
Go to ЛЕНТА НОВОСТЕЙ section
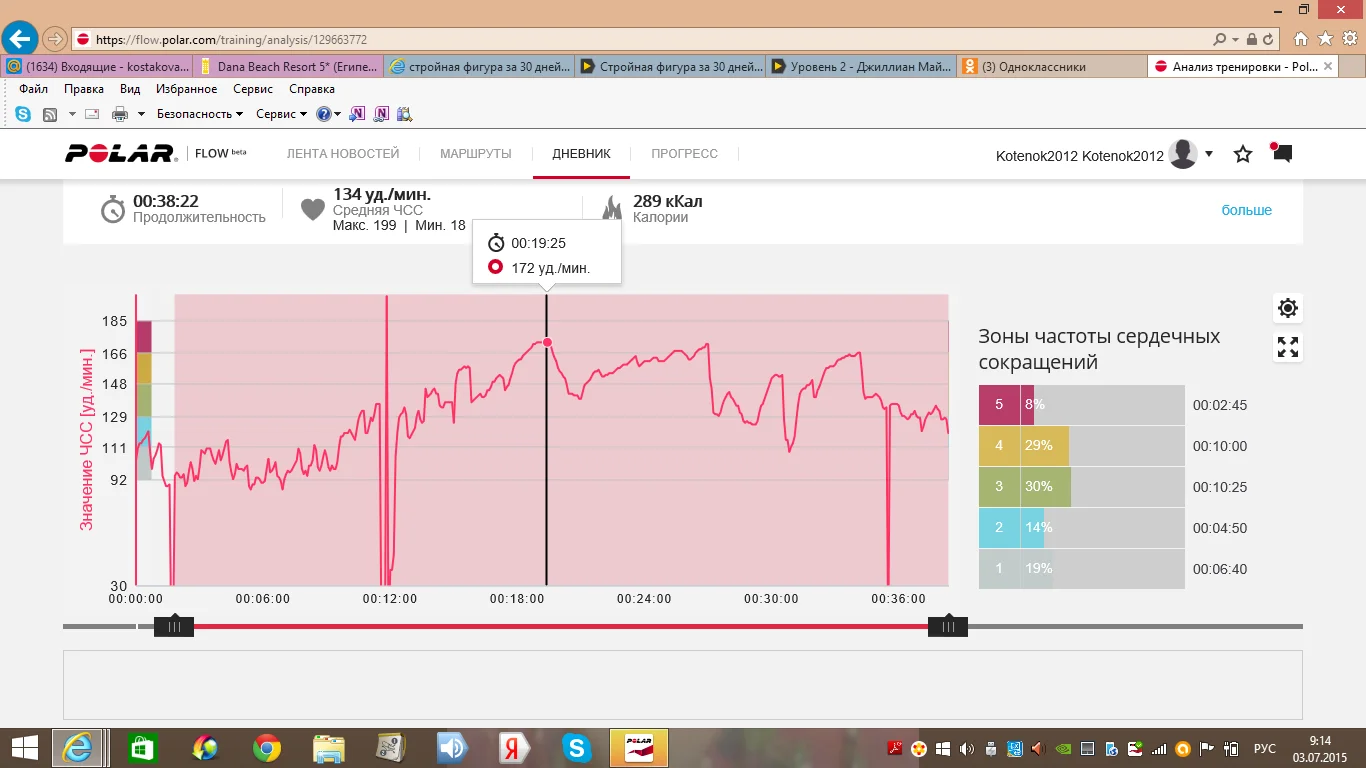[x=343, y=154]
